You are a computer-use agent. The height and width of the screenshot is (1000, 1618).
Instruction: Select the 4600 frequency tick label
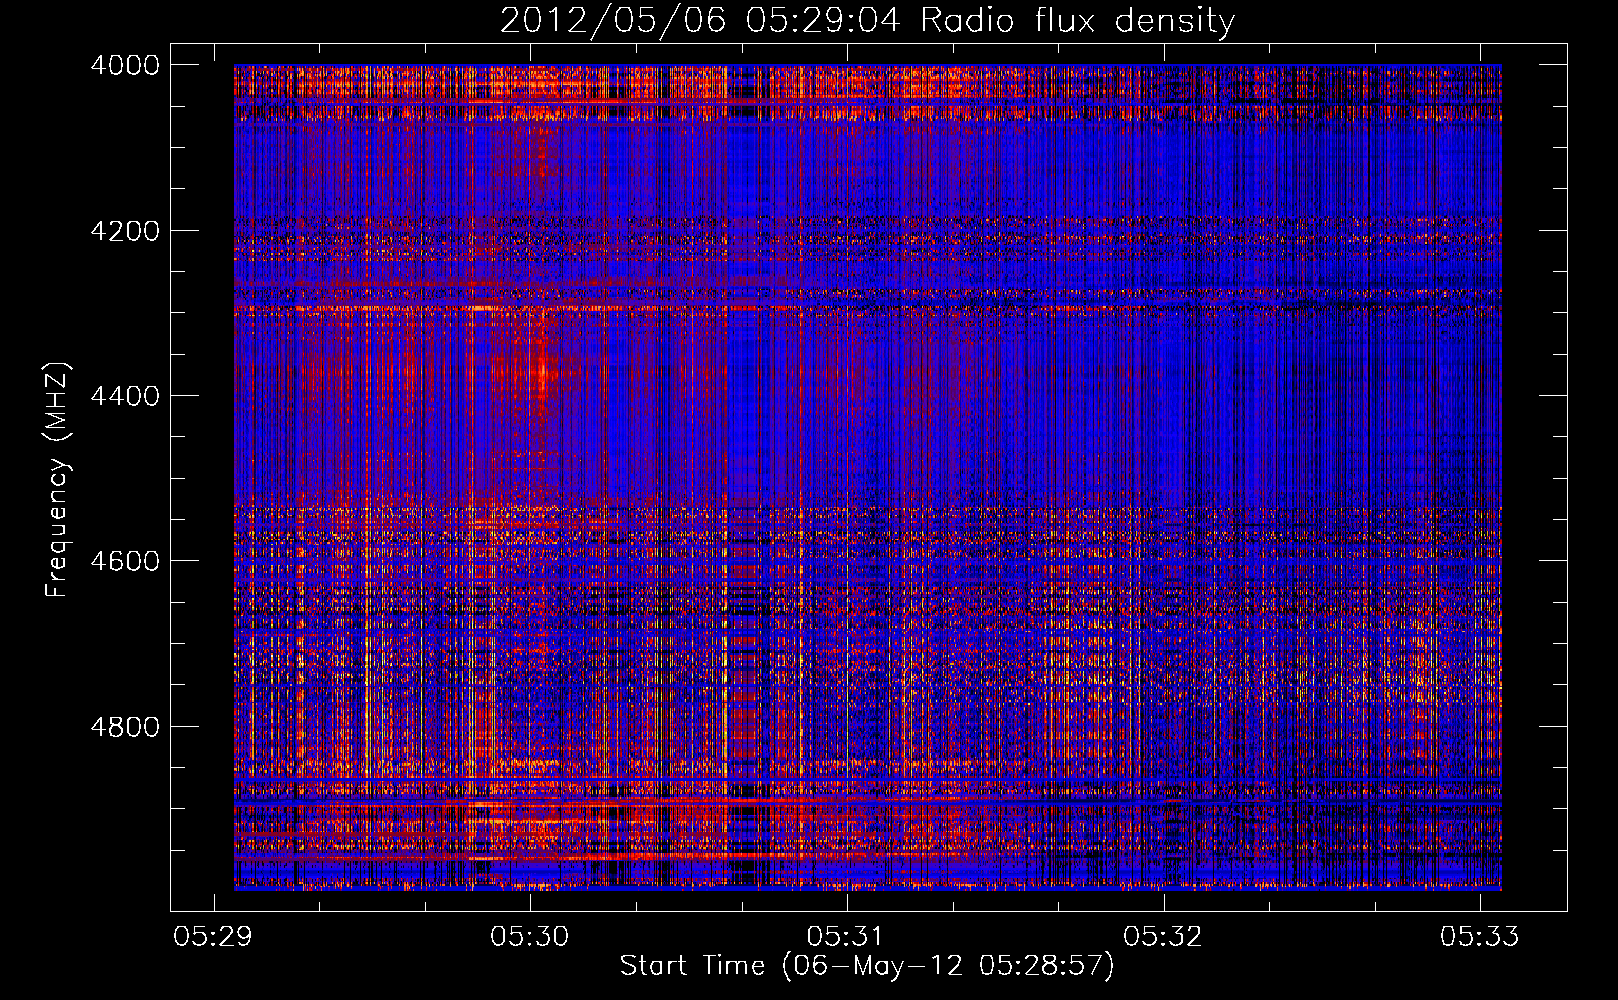coord(125,561)
